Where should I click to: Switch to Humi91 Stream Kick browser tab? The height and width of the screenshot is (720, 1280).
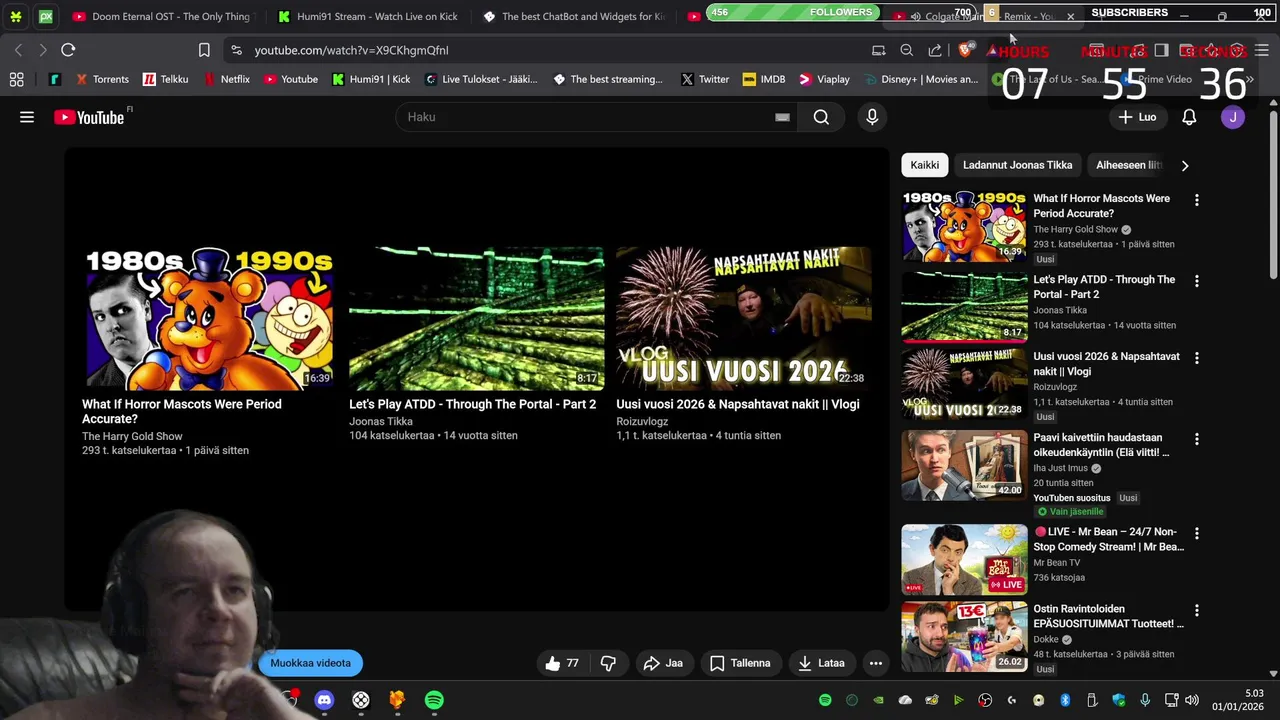click(x=366, y=16)
